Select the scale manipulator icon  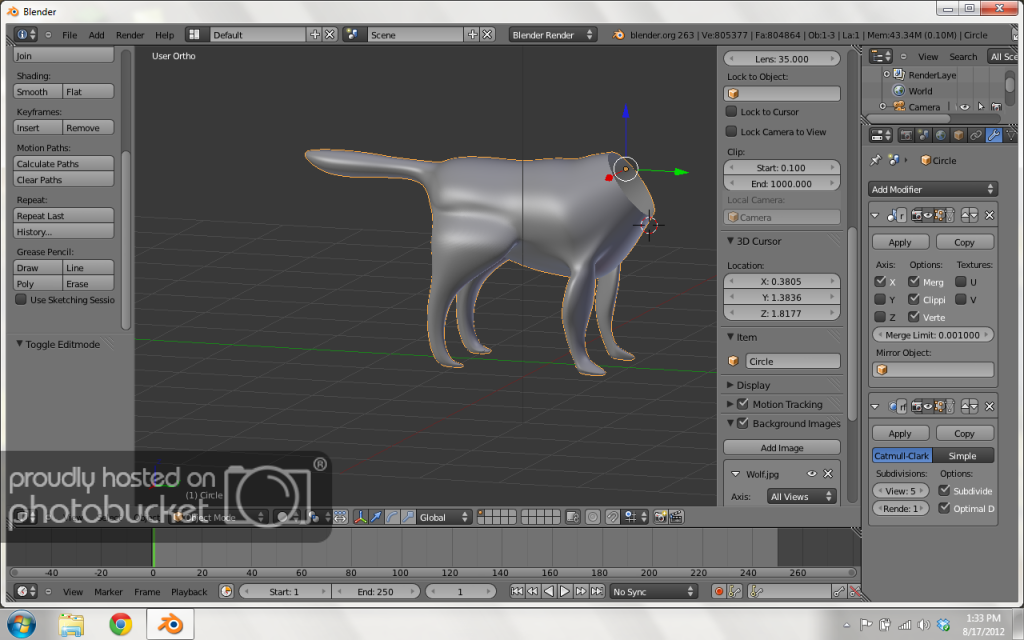[408, 517]
